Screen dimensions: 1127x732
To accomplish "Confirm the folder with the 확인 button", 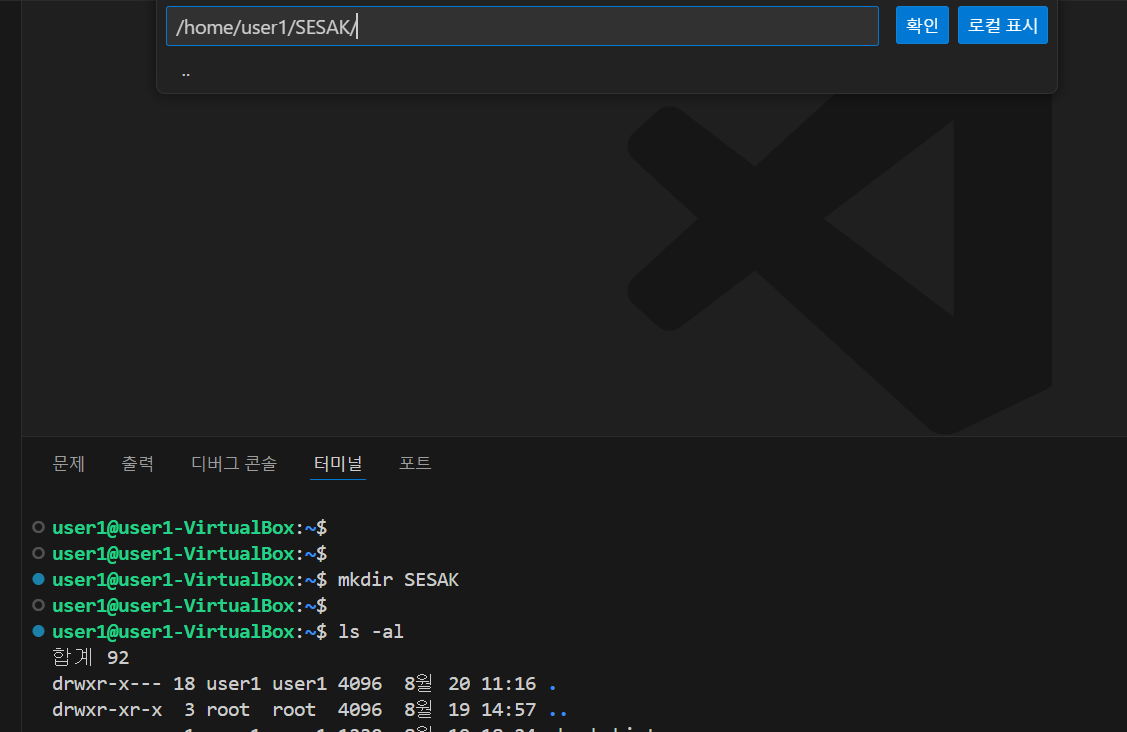I will tap(922, 25).
